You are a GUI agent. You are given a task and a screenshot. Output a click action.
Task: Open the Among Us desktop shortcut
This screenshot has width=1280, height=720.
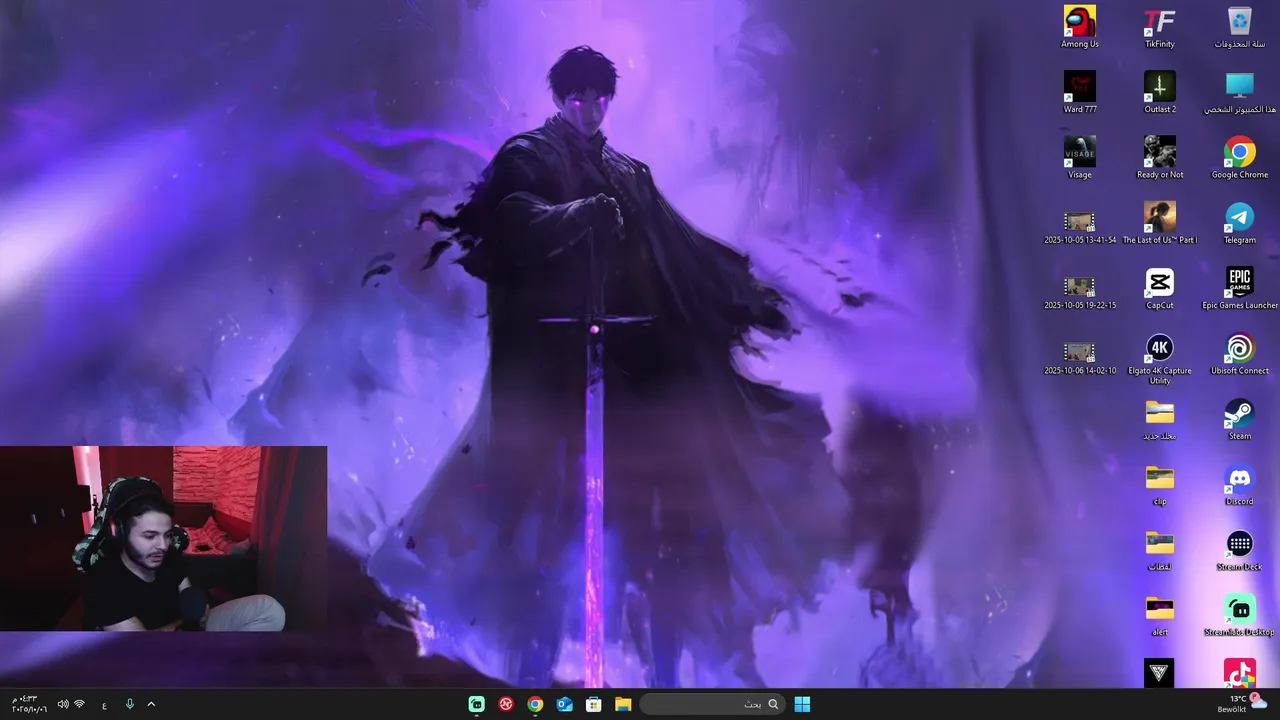click(1080, 27)
